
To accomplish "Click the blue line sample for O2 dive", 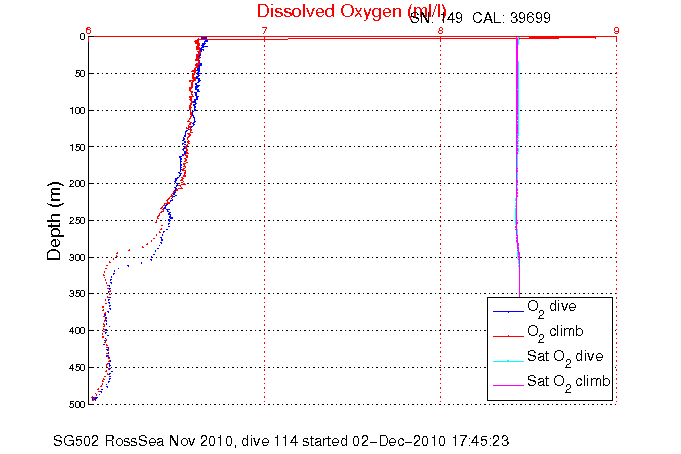I will point(508,312).
